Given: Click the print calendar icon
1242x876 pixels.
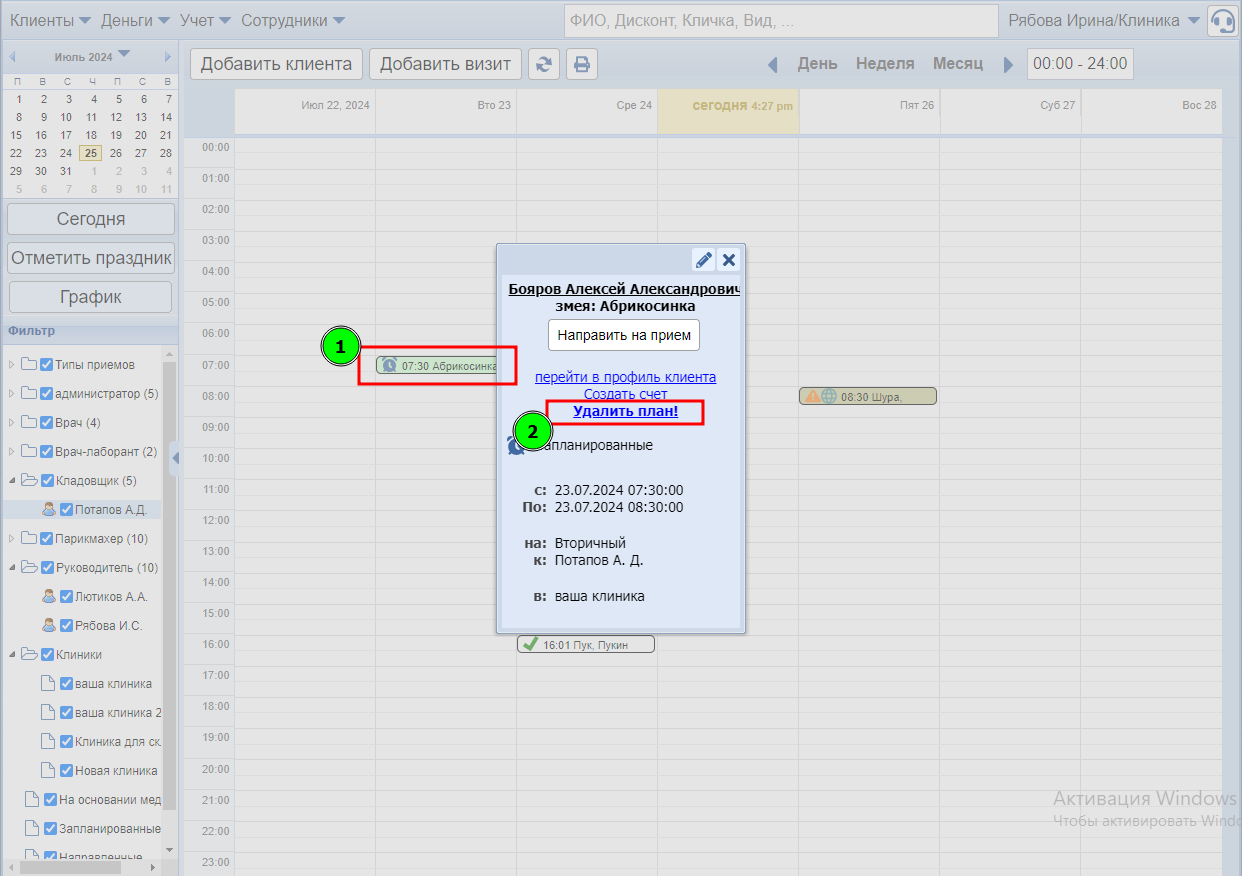Looking at the screenshot, I should pyautogui.click(x=581, y=64).
